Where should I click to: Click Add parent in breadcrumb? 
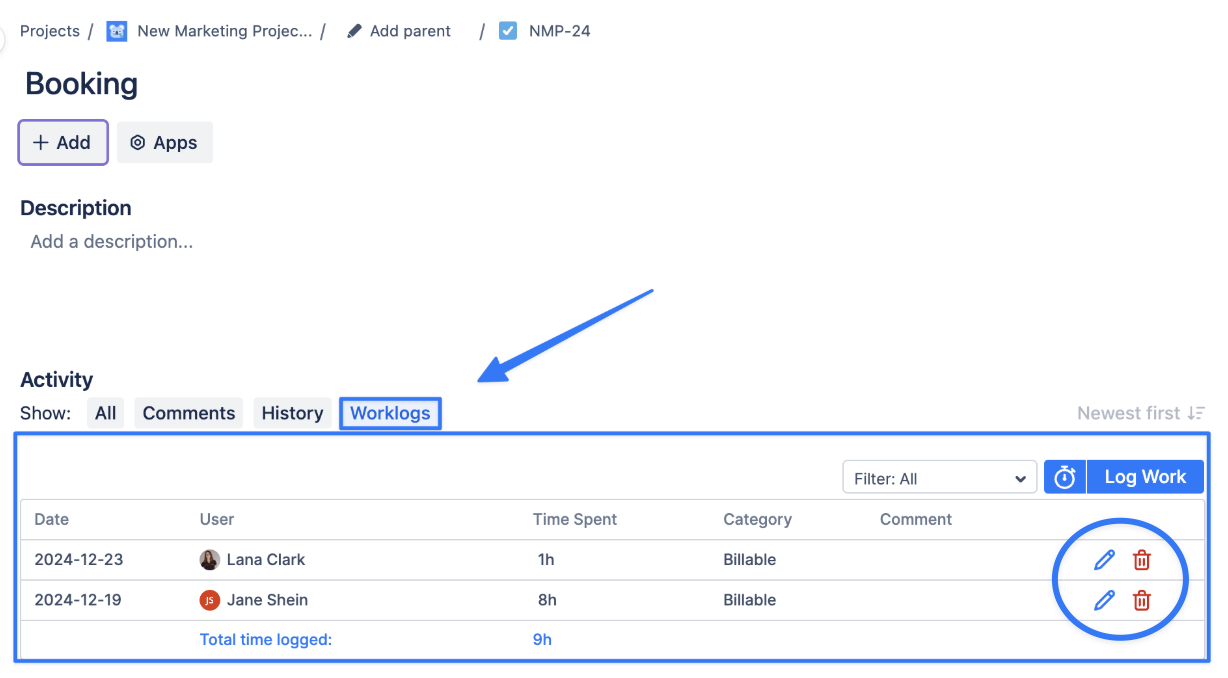(400, 31)
